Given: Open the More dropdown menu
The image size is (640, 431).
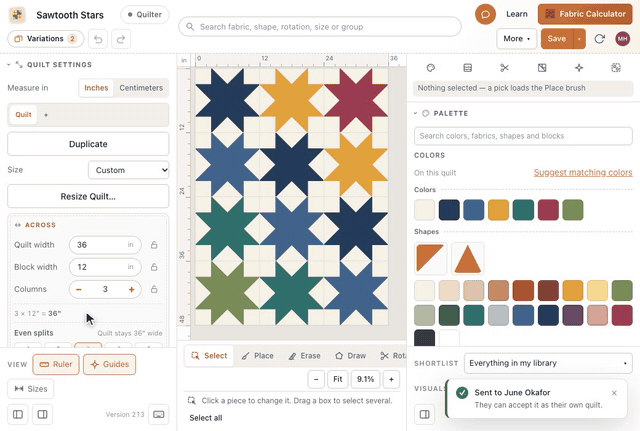Looking at the screenshot, I should point(516,39).
